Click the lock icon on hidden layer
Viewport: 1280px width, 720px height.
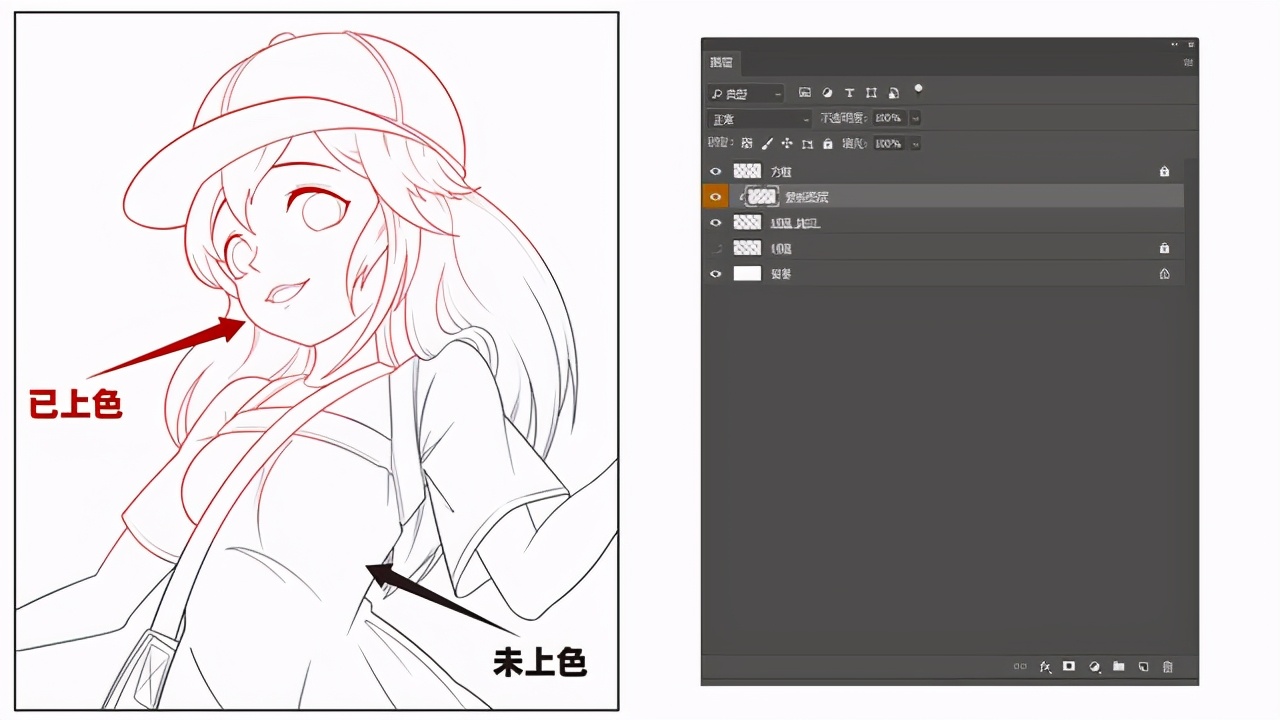[1164, 248]
